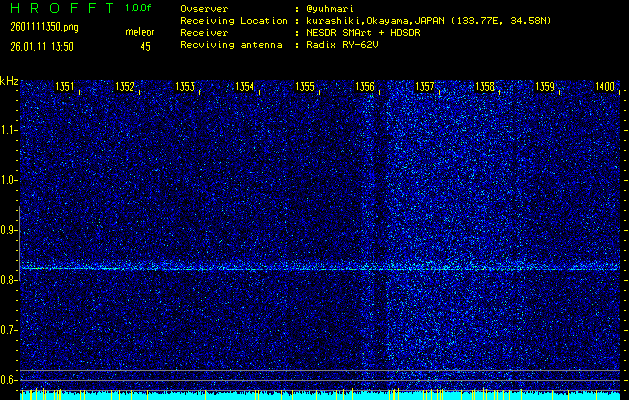Viewport: 629px width, 400px height.
Task: Click the 1355 time marker
Action: tap(305, 87)
